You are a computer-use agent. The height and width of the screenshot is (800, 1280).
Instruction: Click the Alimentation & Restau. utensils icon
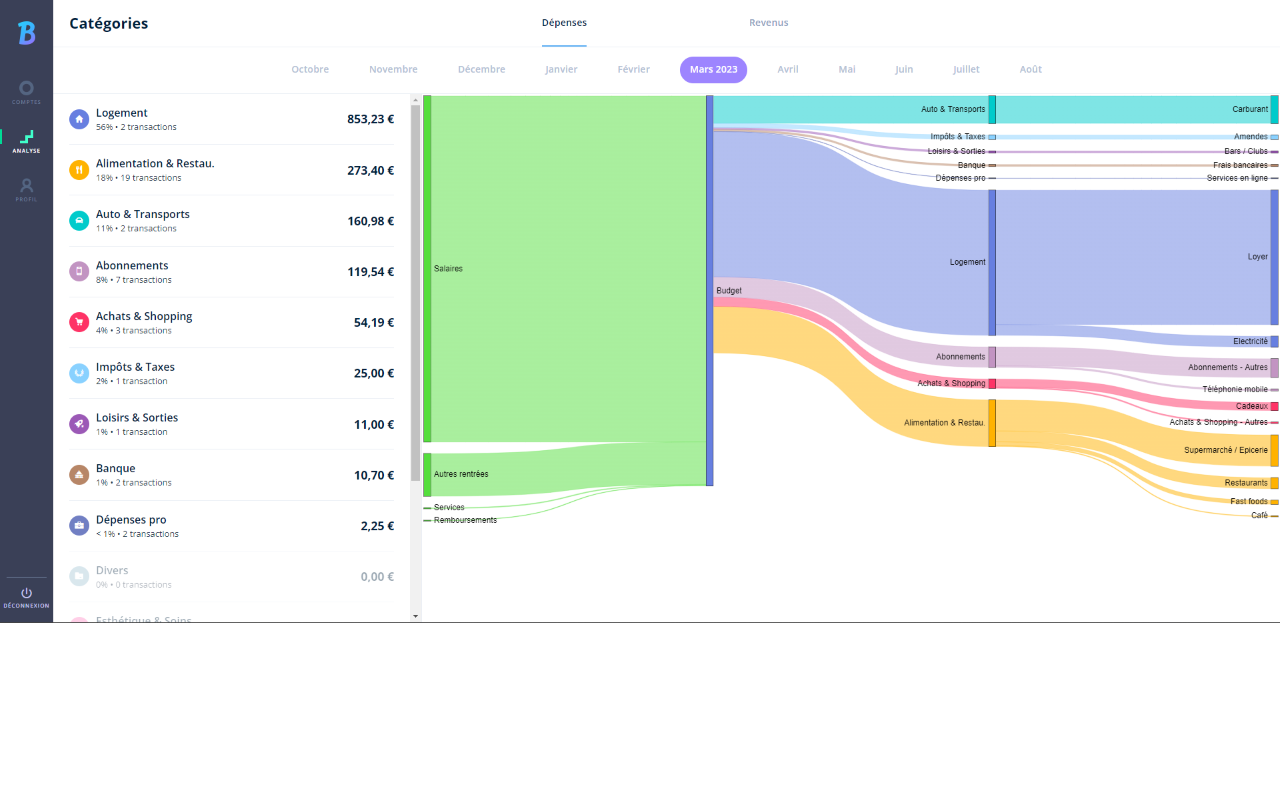click(x=79, y=170)
